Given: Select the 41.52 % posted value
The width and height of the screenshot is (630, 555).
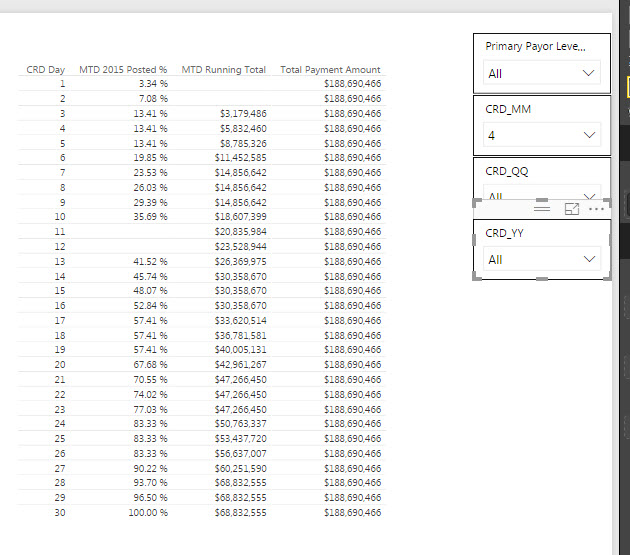Looking at the screenshot, I should click(x=150, y=262).
